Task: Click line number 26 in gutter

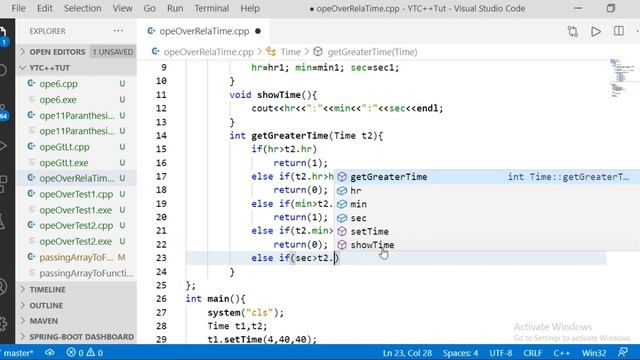Action: pyautogui.click(x=161, y=299)
